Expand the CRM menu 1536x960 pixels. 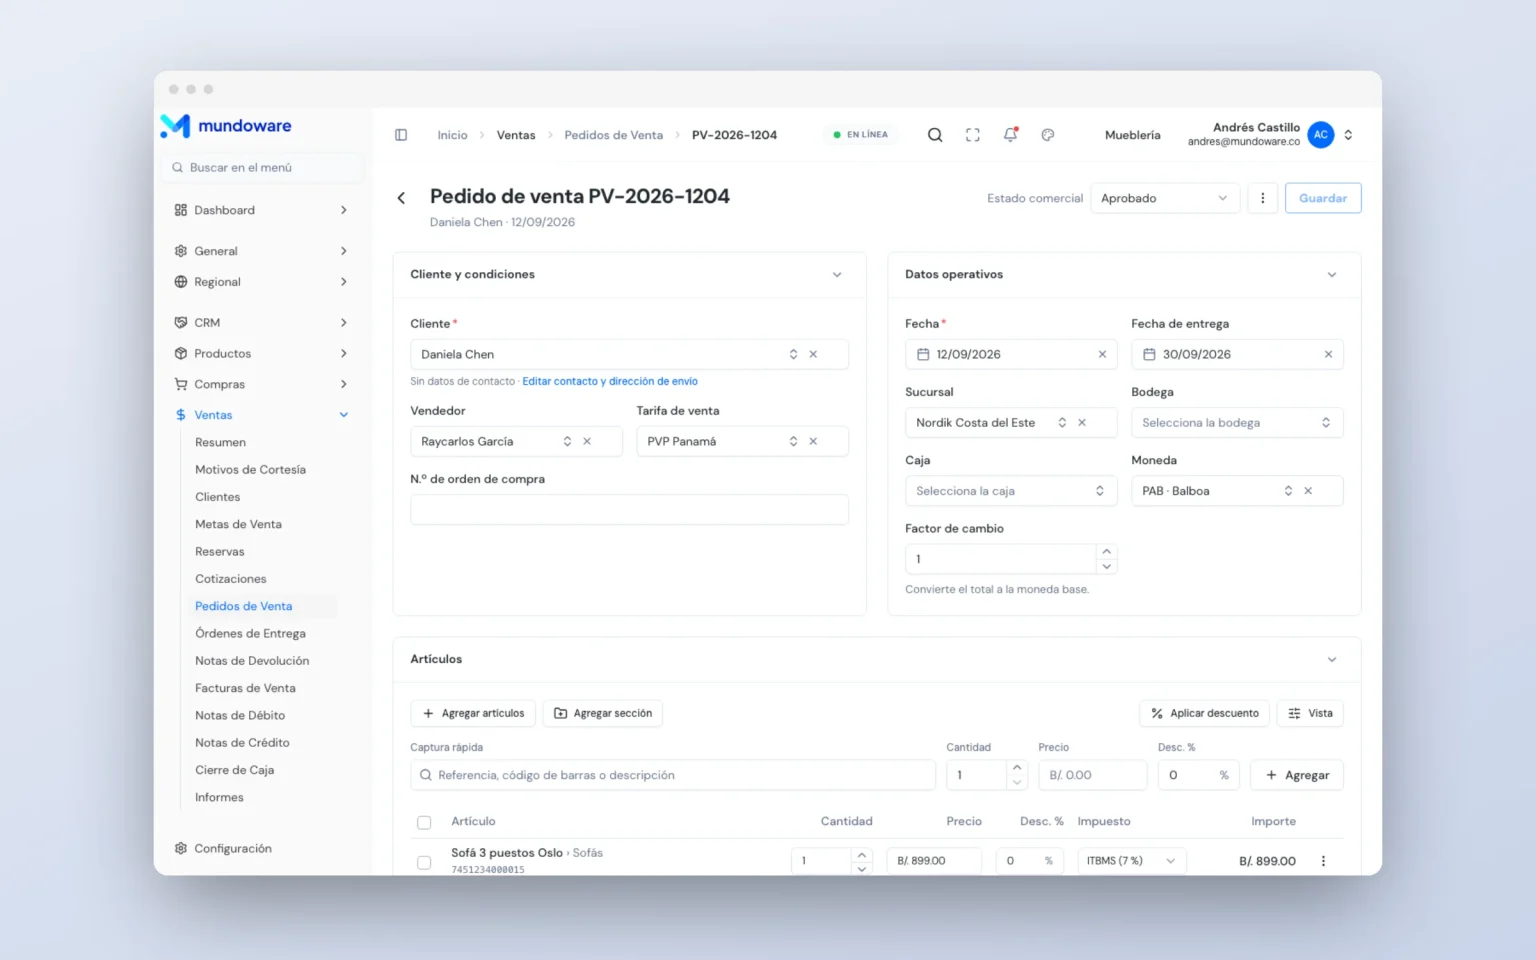pyautogui.click(x=262, y=323)
